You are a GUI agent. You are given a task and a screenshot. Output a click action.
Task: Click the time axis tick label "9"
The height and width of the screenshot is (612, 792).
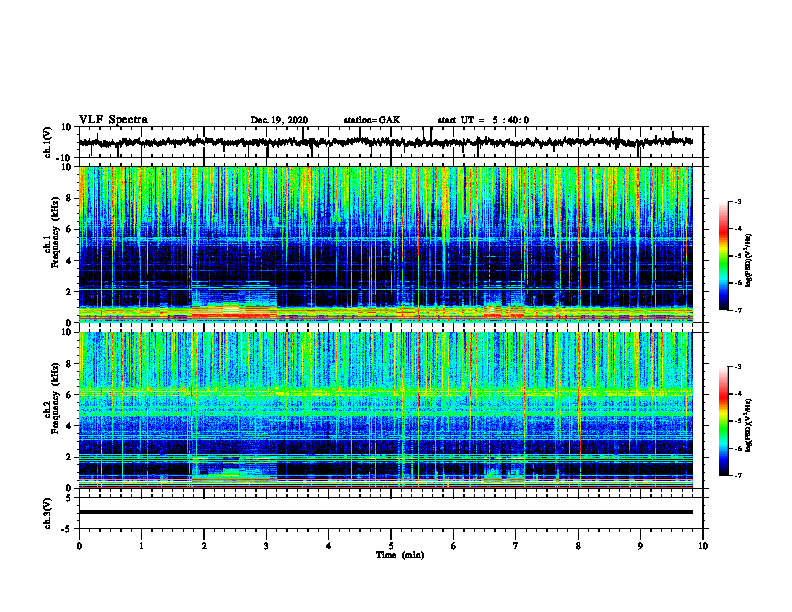(x=640, y=546)
